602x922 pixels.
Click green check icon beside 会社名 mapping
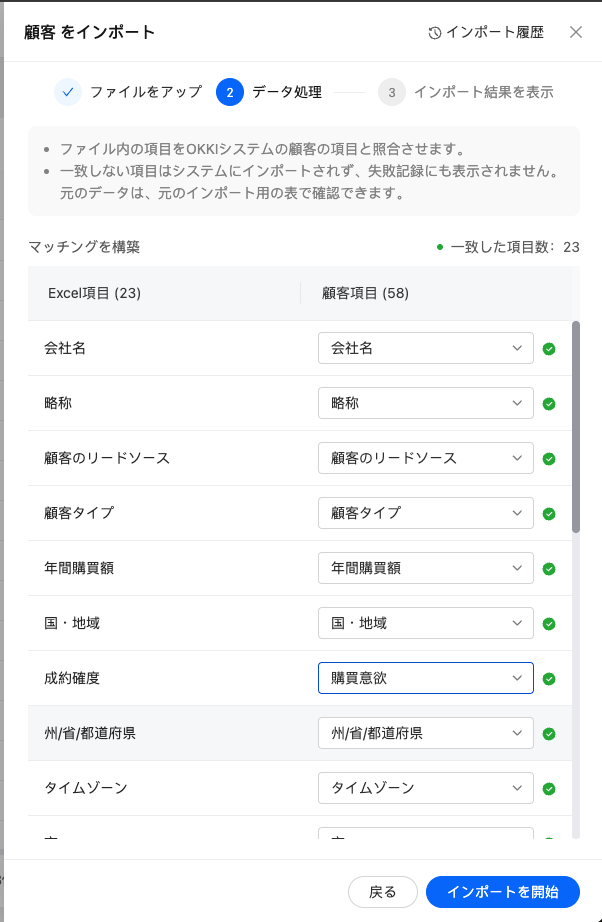click(549, 349)
